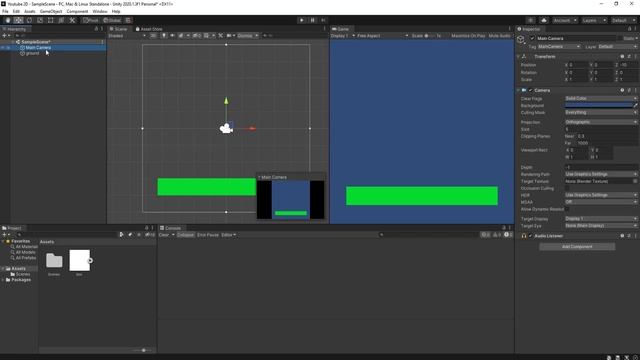The height and width of the screenshot is (360, 640).
Task: Open the Projection Orthographic dropdown
Action: tap(601, 122)
